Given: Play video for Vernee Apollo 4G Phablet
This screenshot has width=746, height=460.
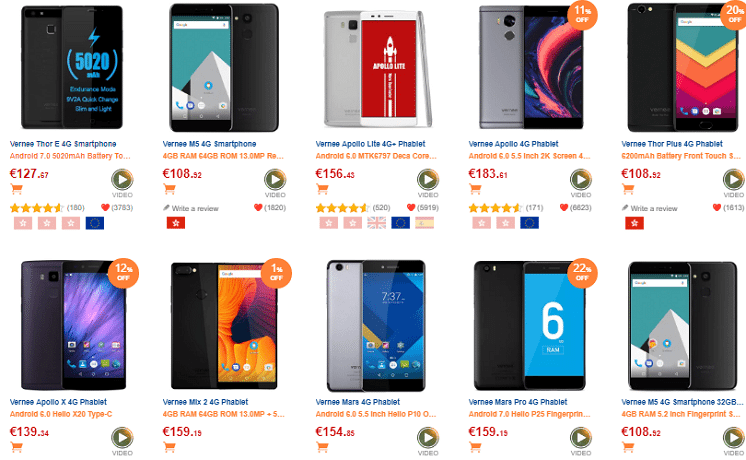Looking at the screenshot, I should (581, 180).
